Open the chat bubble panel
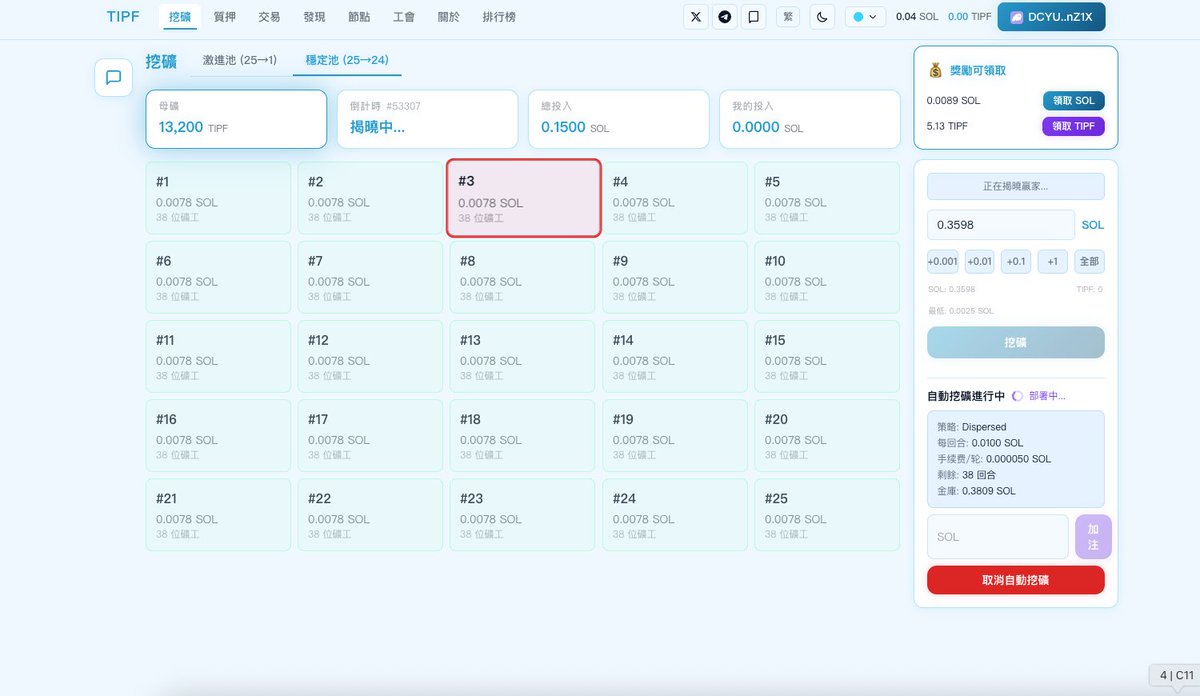The height and width of the screenshot is (696, 1200). click(113, 77)
